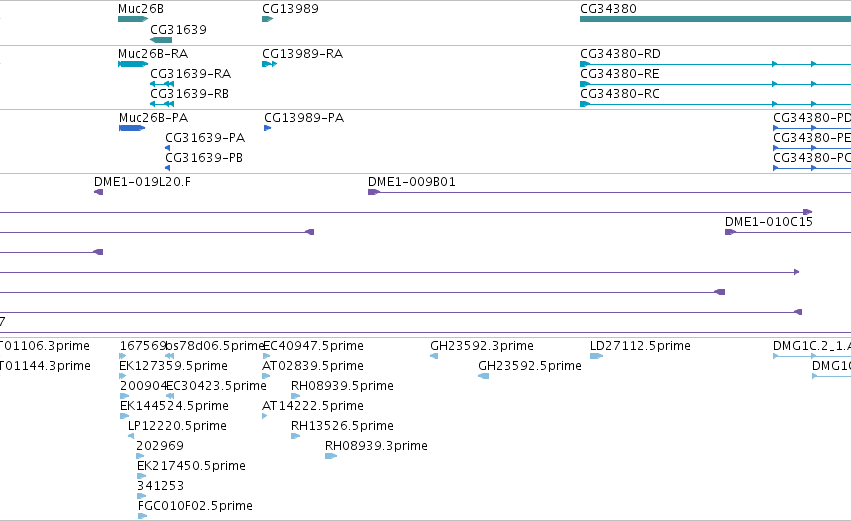
Task: Select CG34380-PE protein label
Action: point(812,137)
